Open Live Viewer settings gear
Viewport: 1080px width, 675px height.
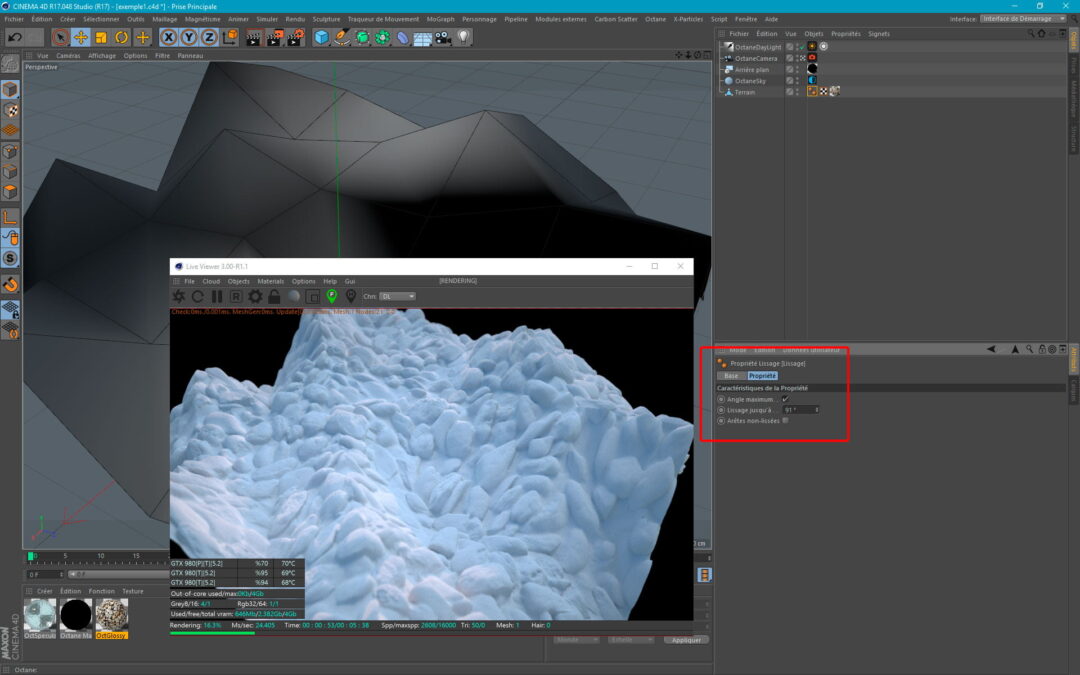(255, 297)
